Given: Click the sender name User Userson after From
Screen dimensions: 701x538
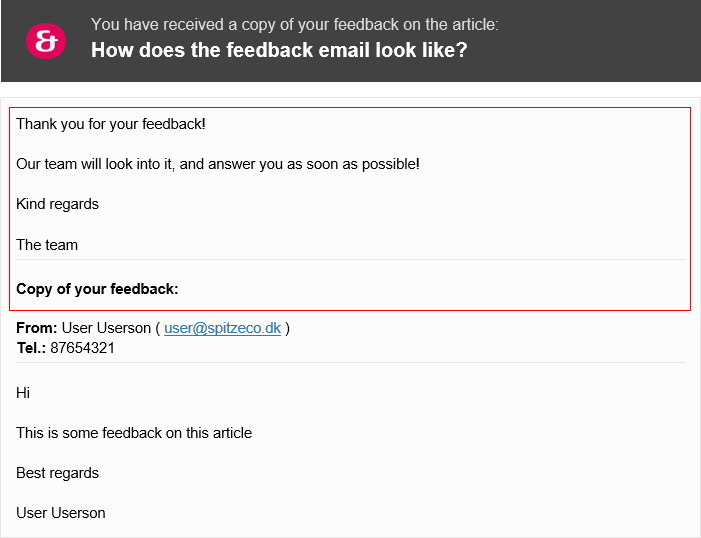Looking at the screenshot, I should pos(106,328).
